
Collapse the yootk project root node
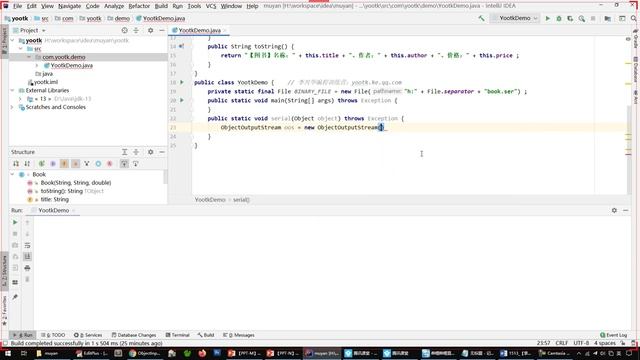[x=13, y=40]
